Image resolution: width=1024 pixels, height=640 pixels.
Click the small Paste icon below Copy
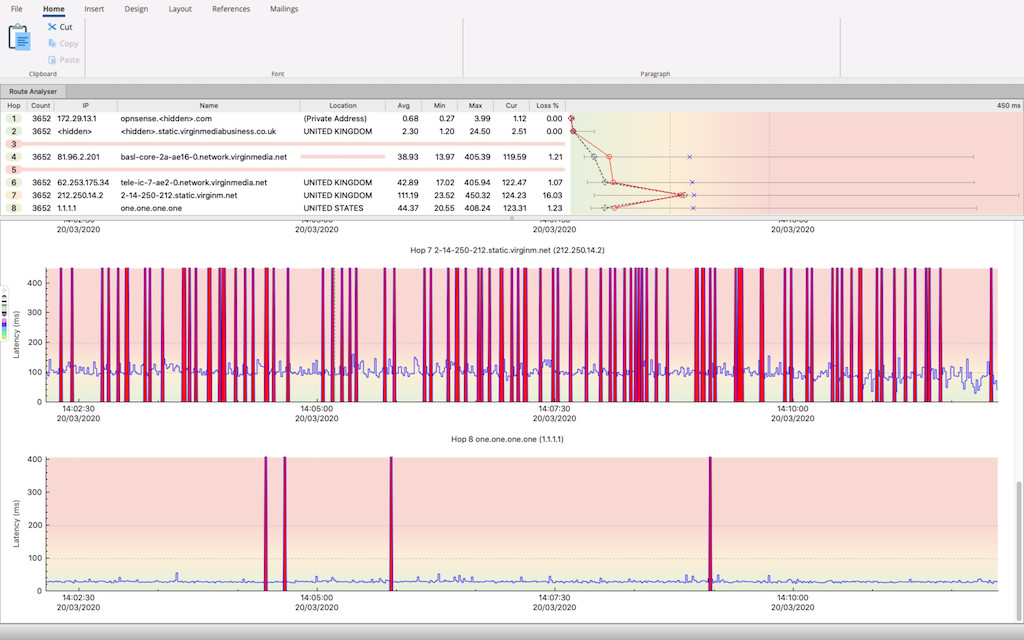tap(52, 59)
